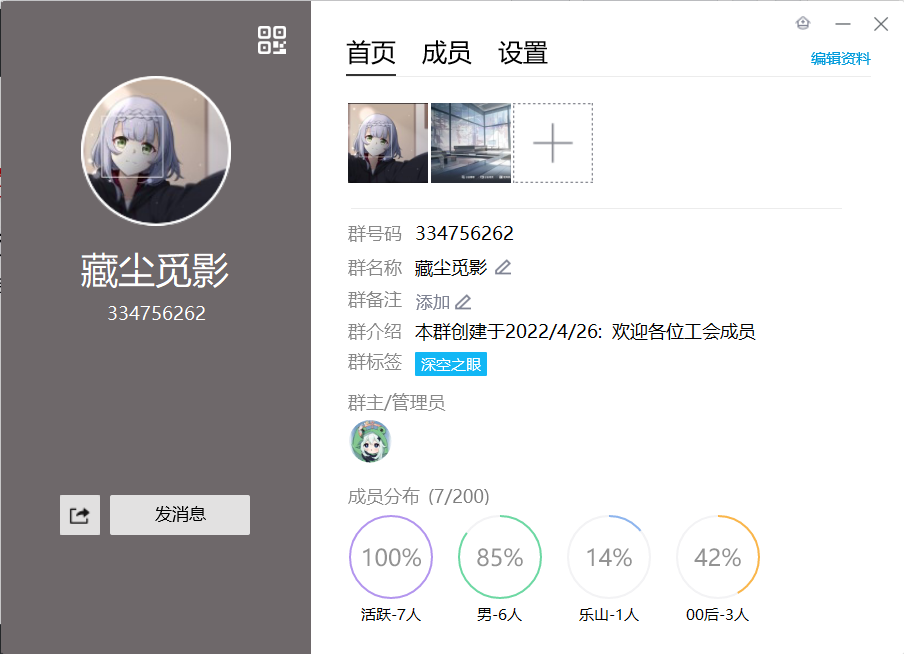The width and height of the screenshot is (904, 654).
Task: Click the pencil icon beside 添加 remark
Action: click(463, 302)
